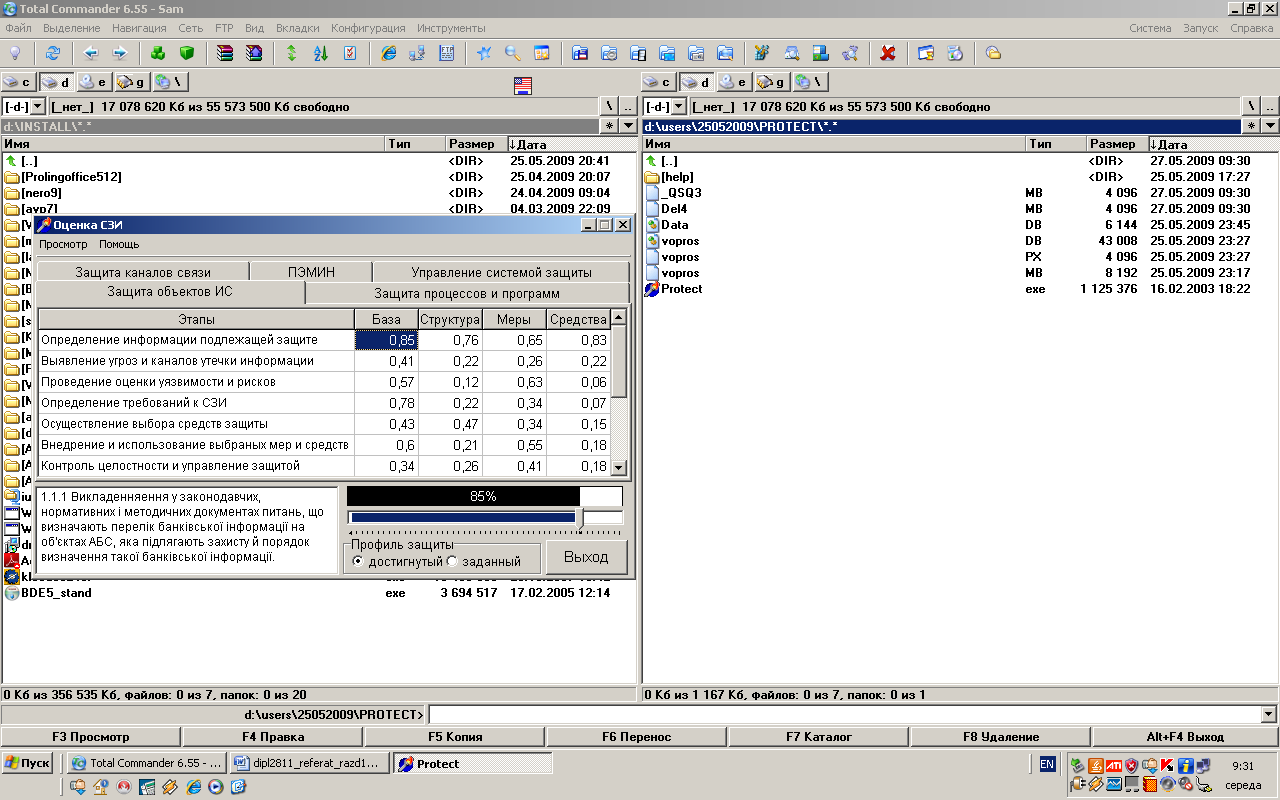
Task: Select the 'заданный' profile radio button
Action: pyautogui.click(x=452, y=561)
